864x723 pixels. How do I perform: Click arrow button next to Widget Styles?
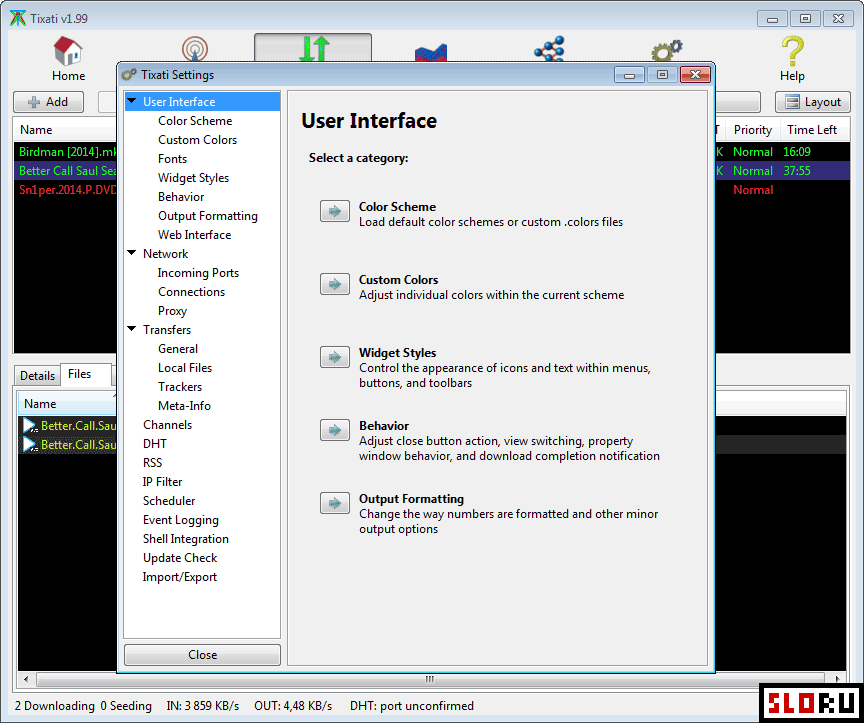[334, 357]
